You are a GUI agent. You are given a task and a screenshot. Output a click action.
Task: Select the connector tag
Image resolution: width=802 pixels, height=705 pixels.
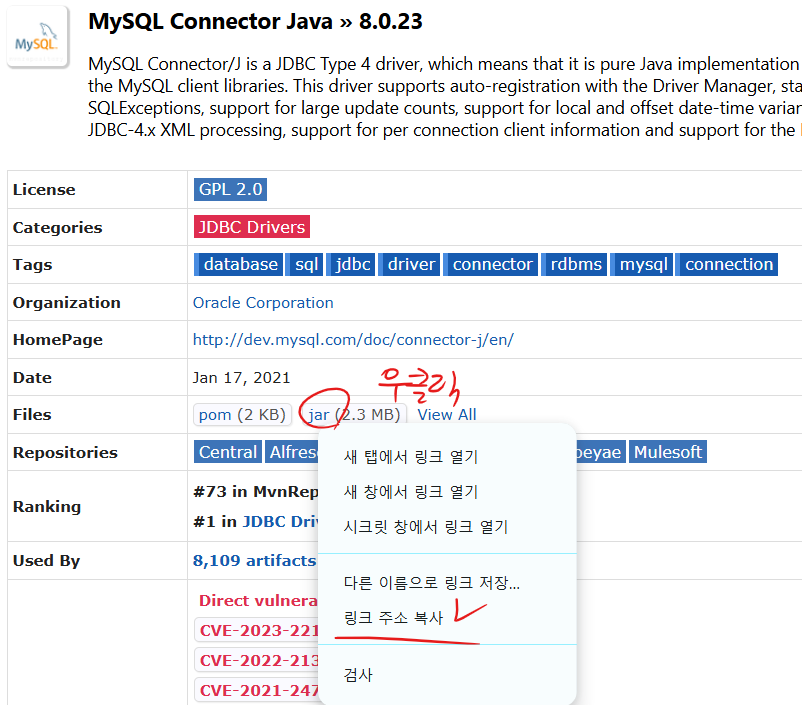(x=491, y=265)
